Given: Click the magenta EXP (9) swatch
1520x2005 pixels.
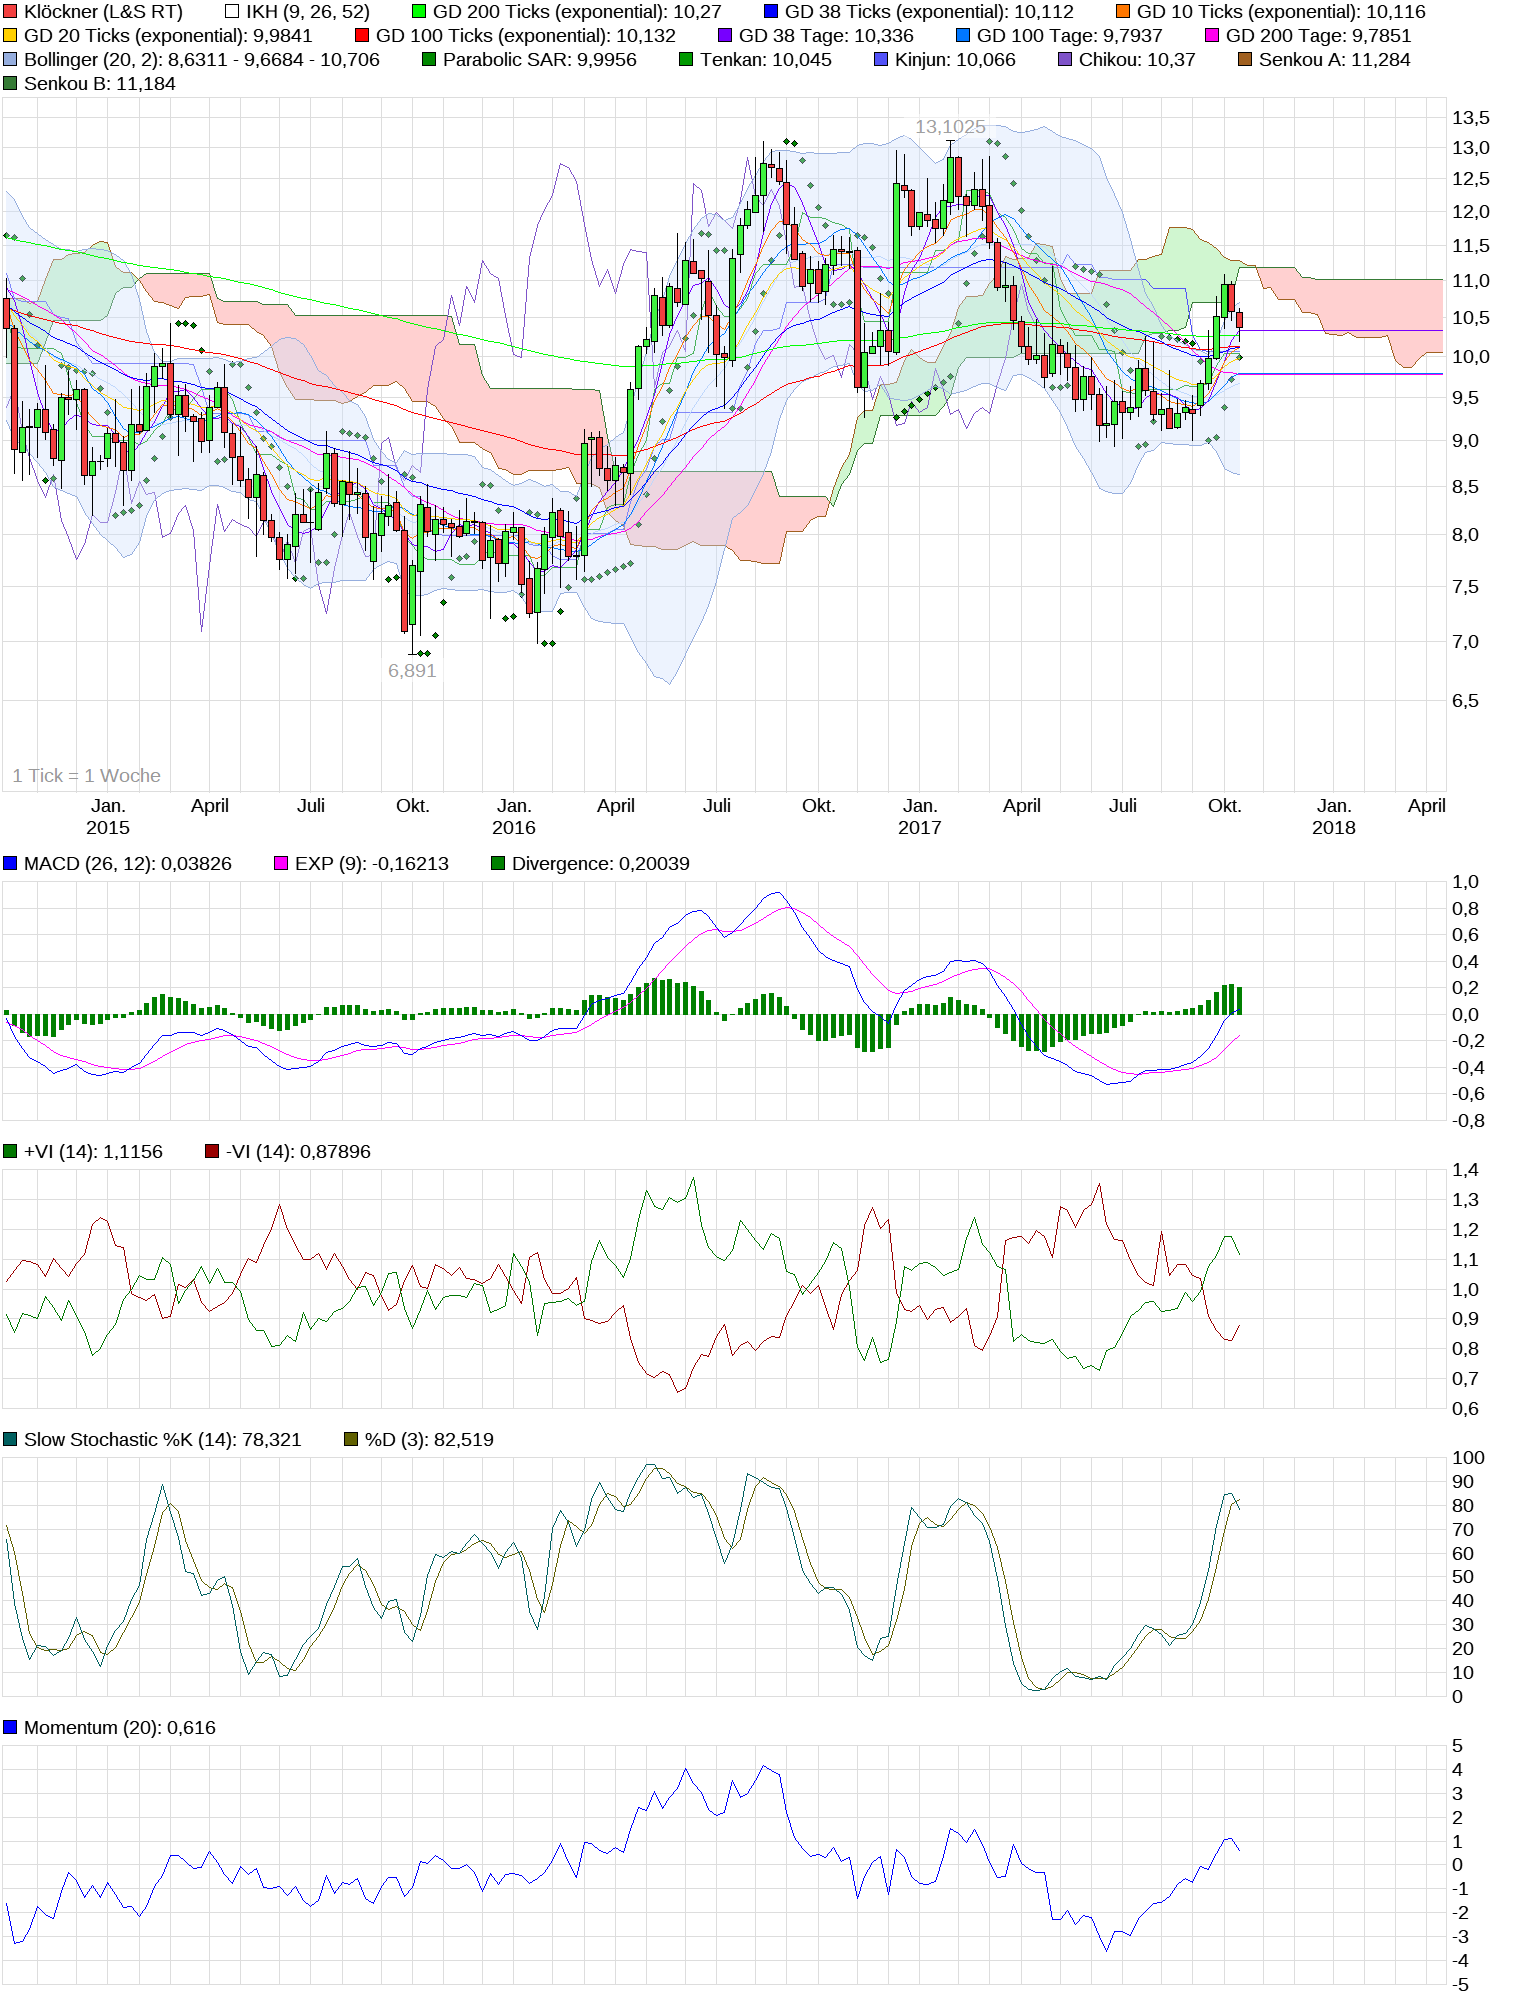Looking at the screenshot, I should 281,864.
